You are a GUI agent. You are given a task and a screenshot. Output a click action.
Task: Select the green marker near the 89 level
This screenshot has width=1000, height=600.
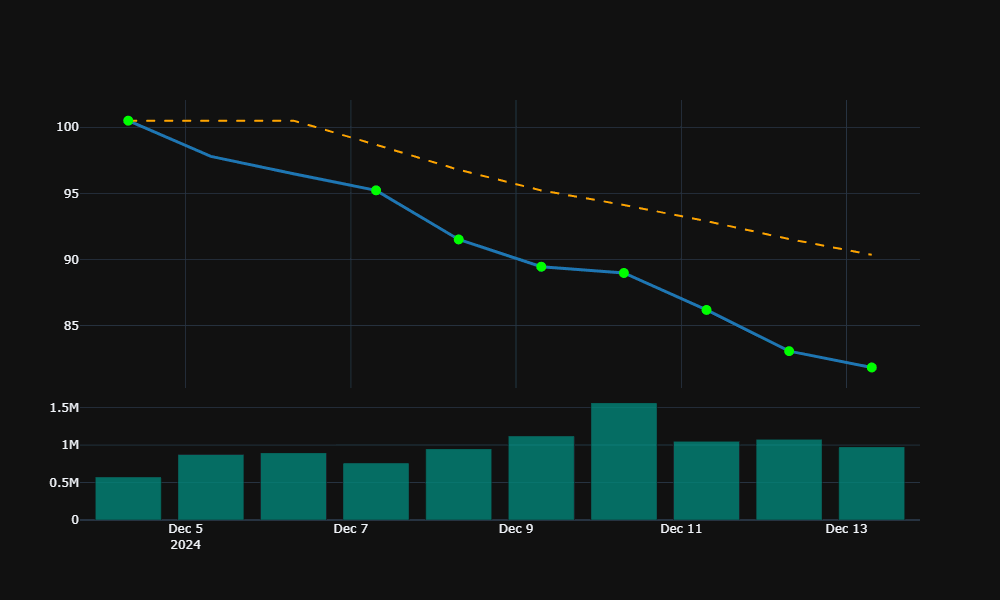pos(623,271)
